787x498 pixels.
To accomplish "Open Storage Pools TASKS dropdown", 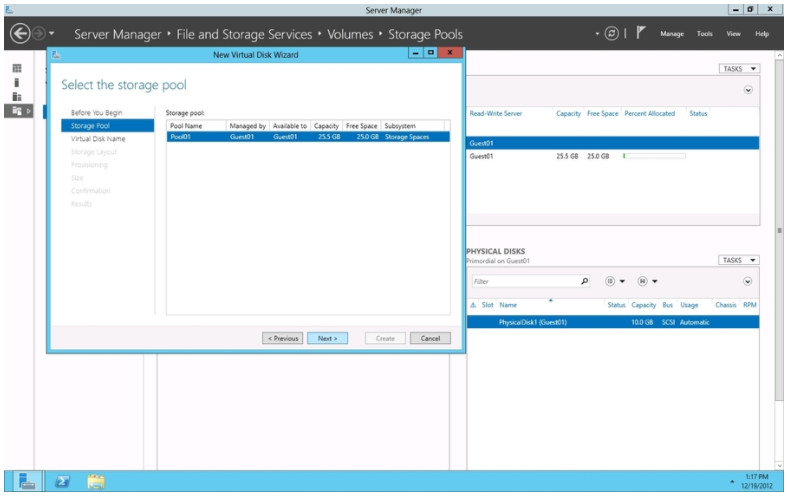I will click(x=739, y=68).
